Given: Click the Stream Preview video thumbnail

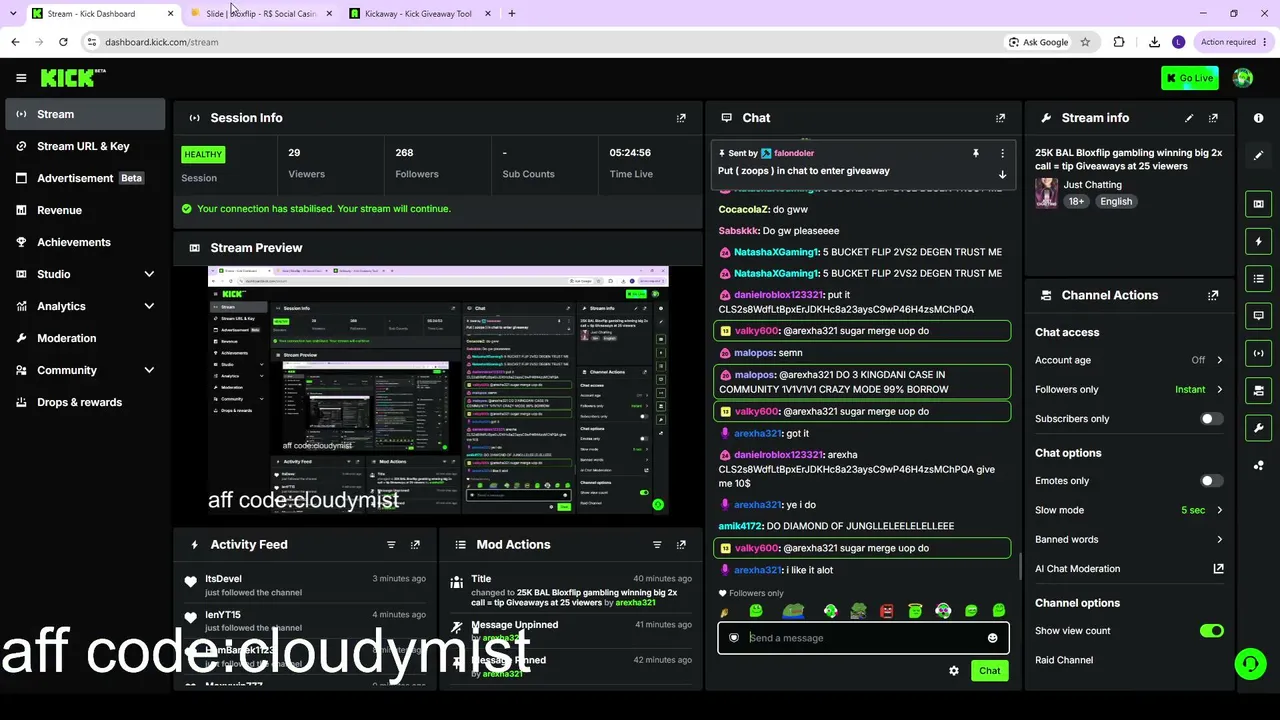Looking at the screenshot, I should [438, 390].
